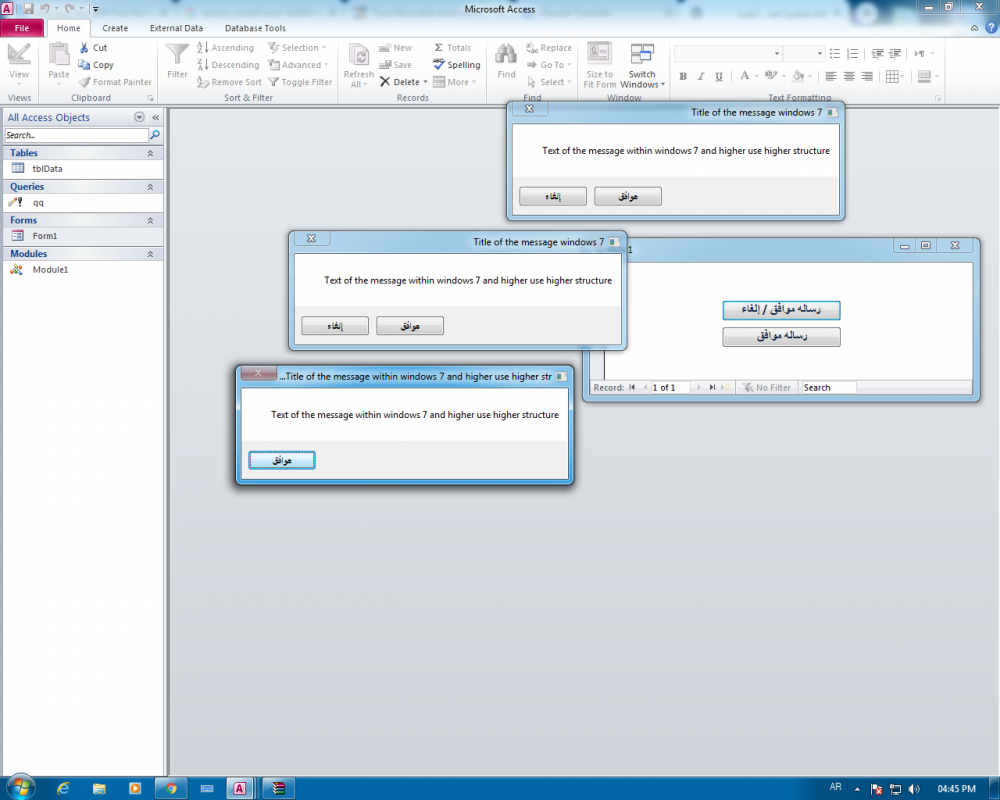Switch to the Home ribbon tab
Viewport: 1000px width, 800px height.
coord(69,28)
